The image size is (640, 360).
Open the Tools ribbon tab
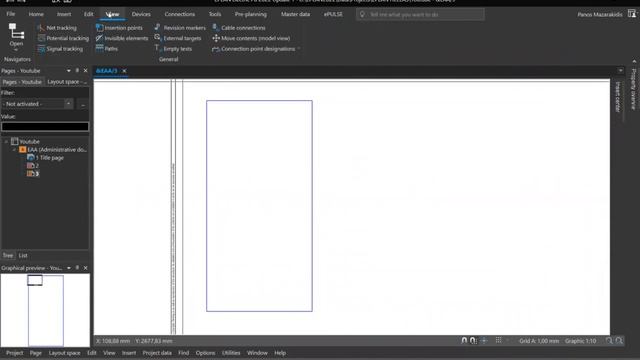pos(215,14)
